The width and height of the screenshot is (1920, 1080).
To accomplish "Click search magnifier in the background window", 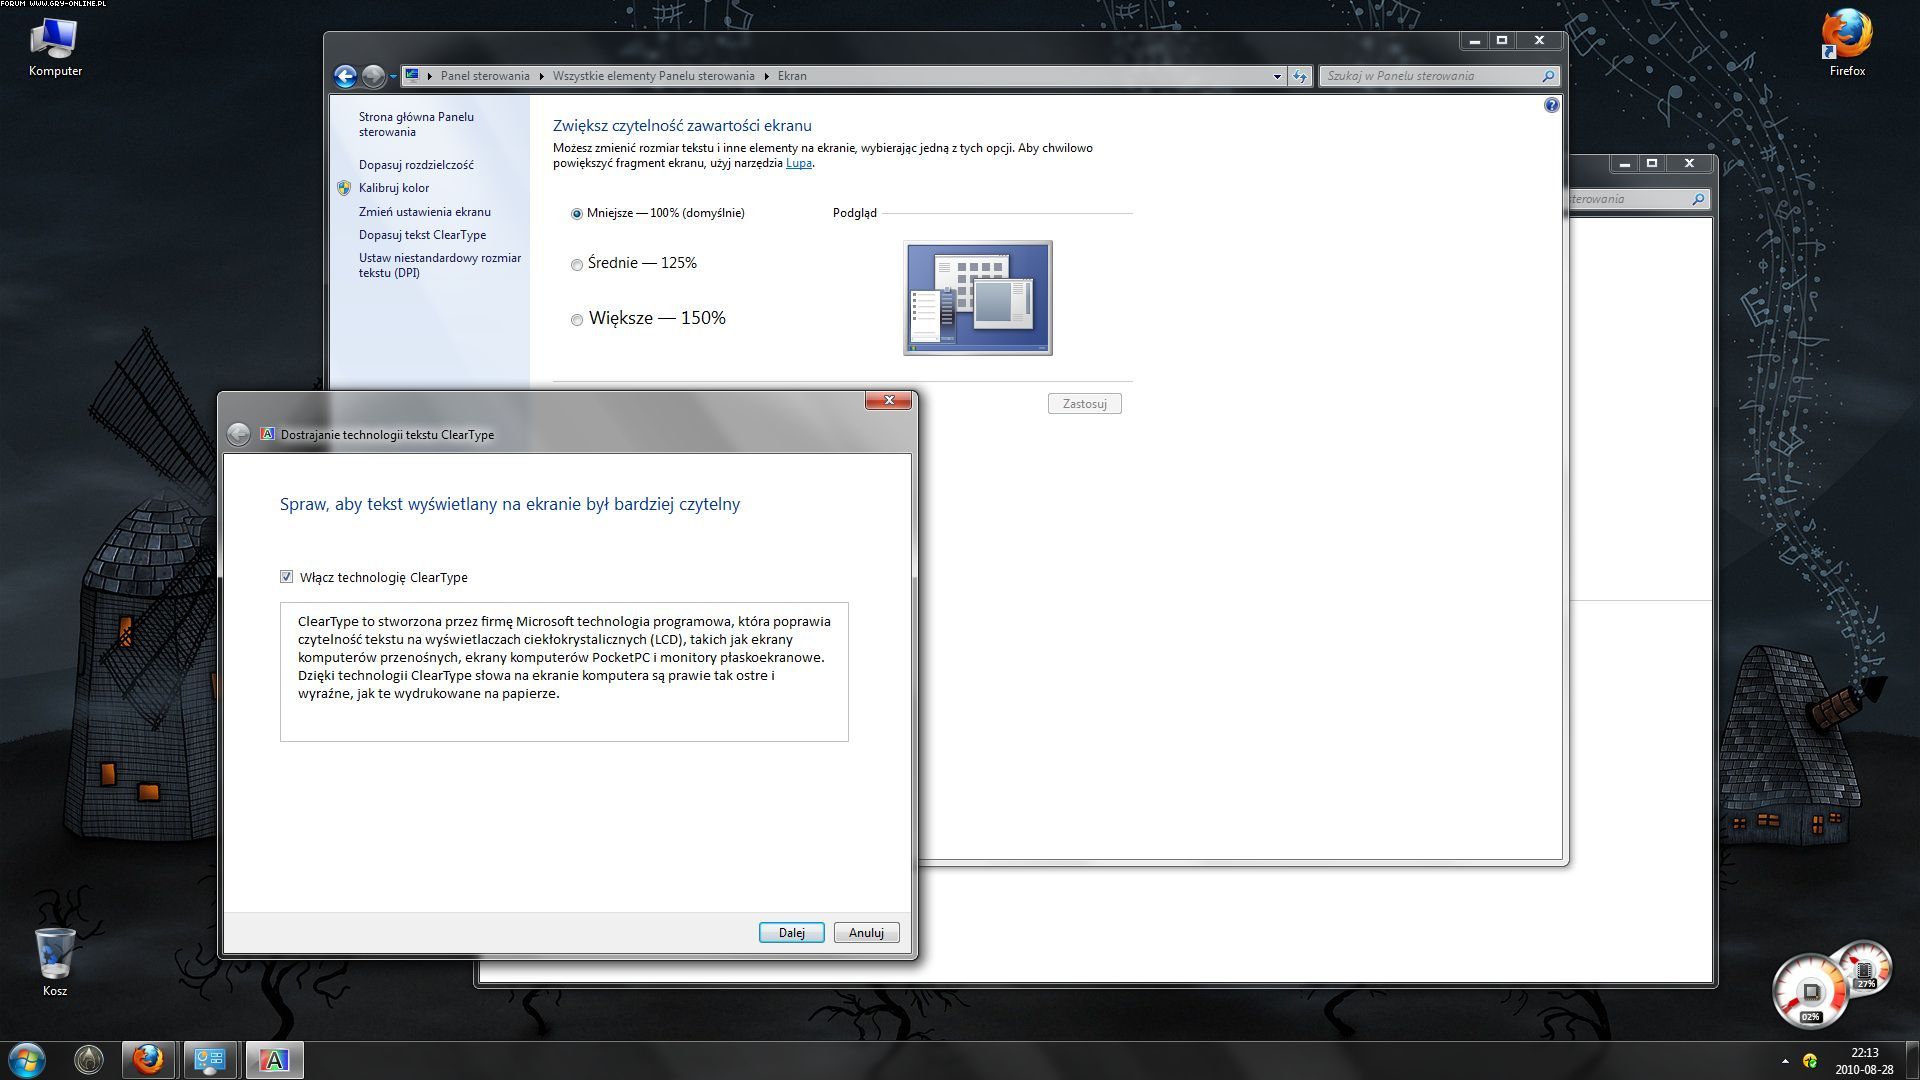I will [x=1698, y=200].
